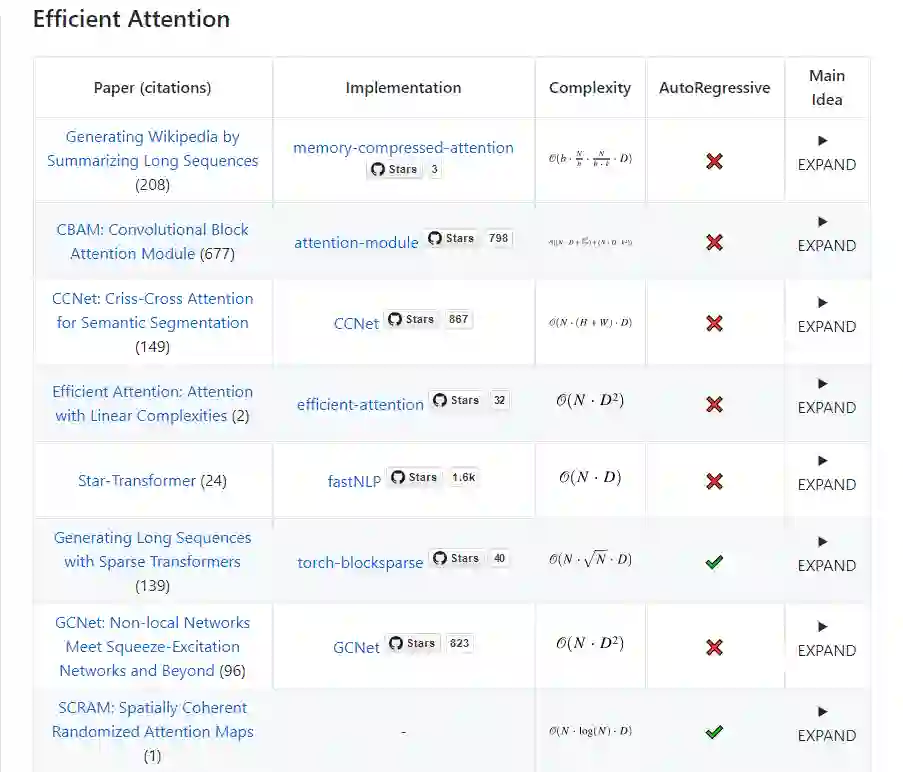The width and height of the screenshot is (903, 772).
Task: Open the torch-blocksparse repository link
Action: point(360,562)
